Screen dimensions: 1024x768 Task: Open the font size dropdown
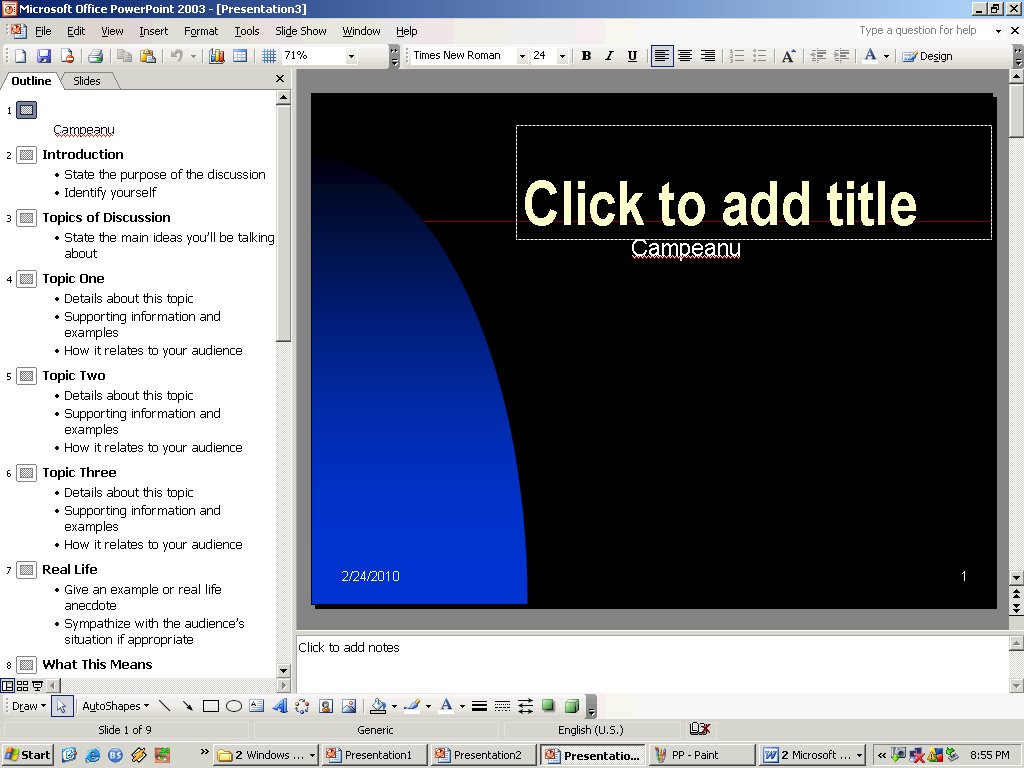[x=562, y=56]
